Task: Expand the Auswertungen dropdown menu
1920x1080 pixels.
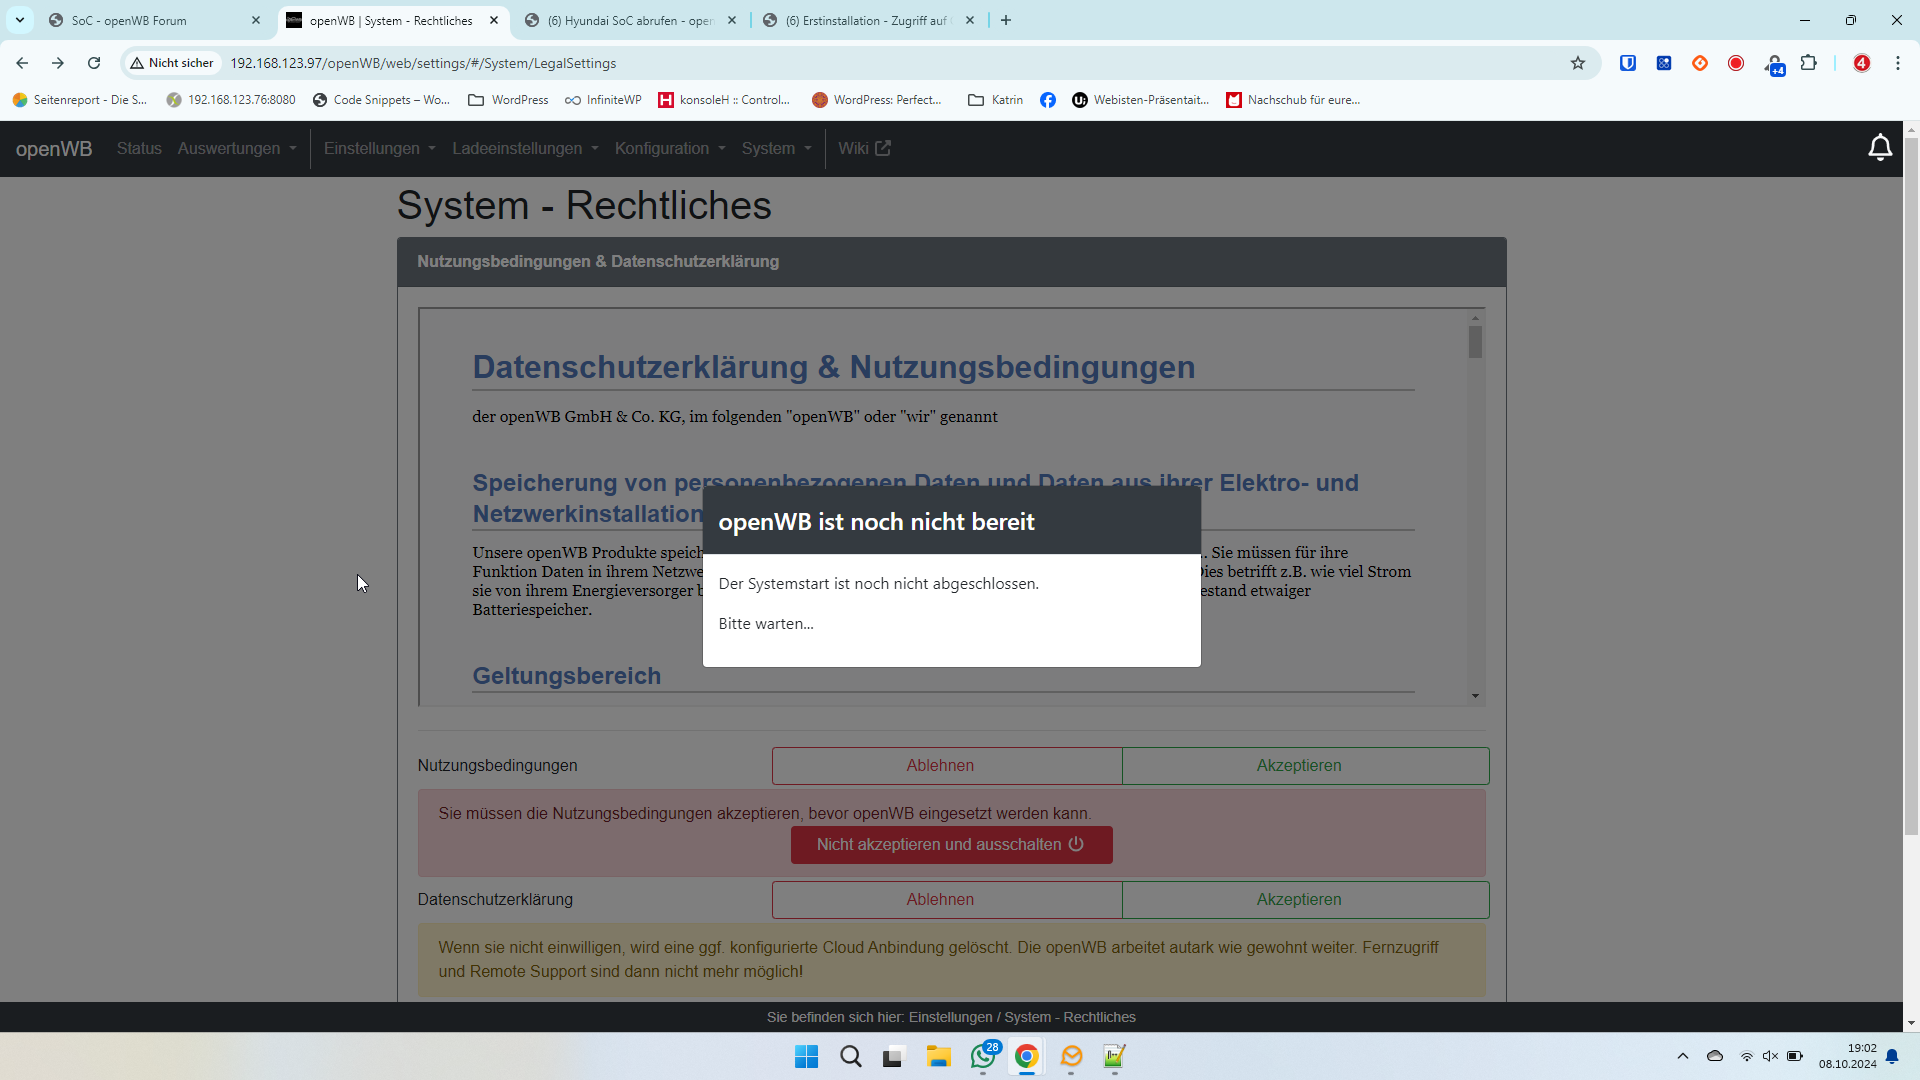Action: (x=237, y=148)
